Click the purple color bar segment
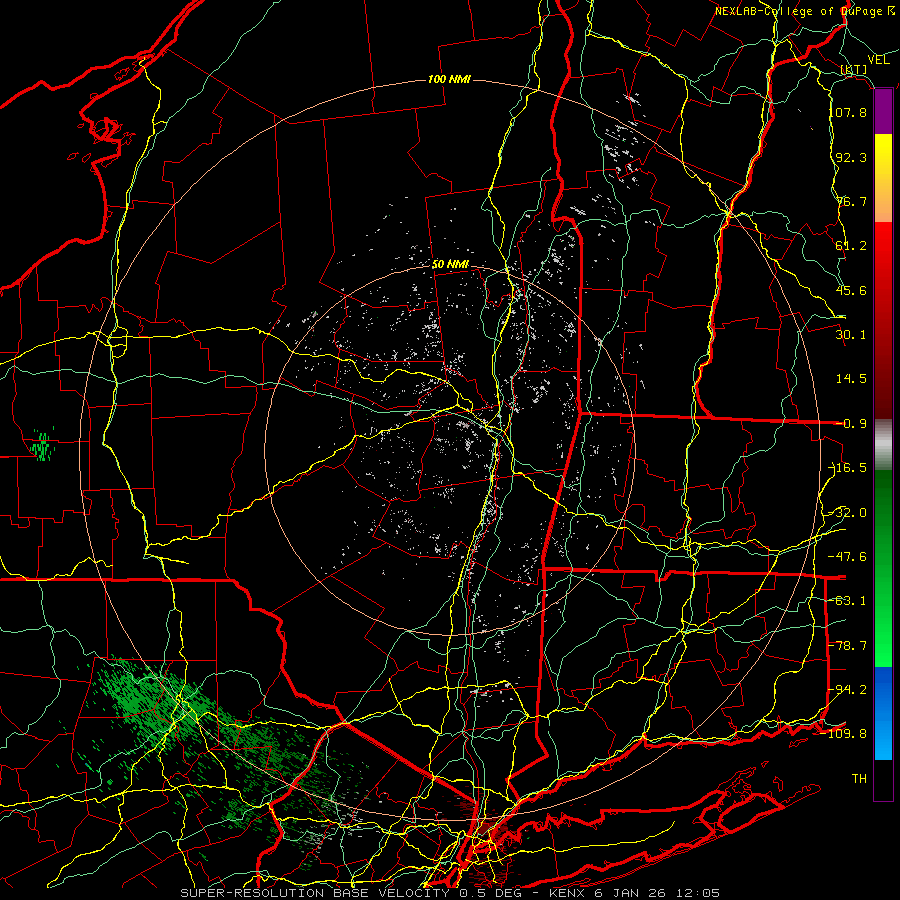The image size is (900, 900). click(883, 111)
